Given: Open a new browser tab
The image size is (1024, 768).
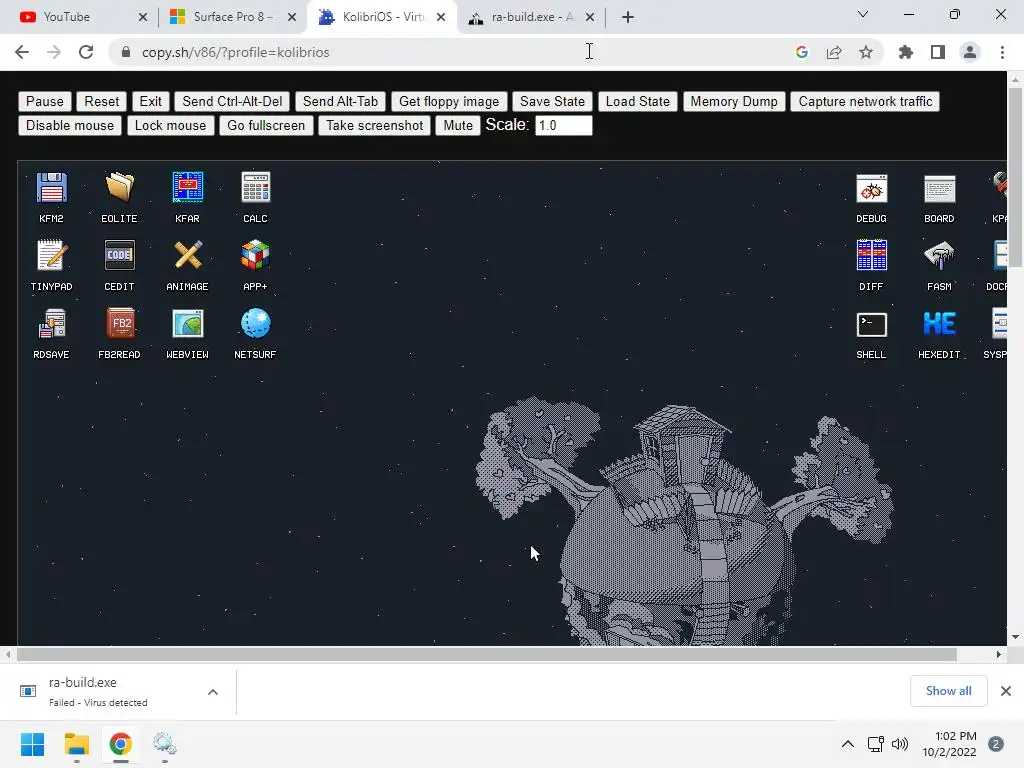Looking at the screenshot, I should (x=628, y=17).
